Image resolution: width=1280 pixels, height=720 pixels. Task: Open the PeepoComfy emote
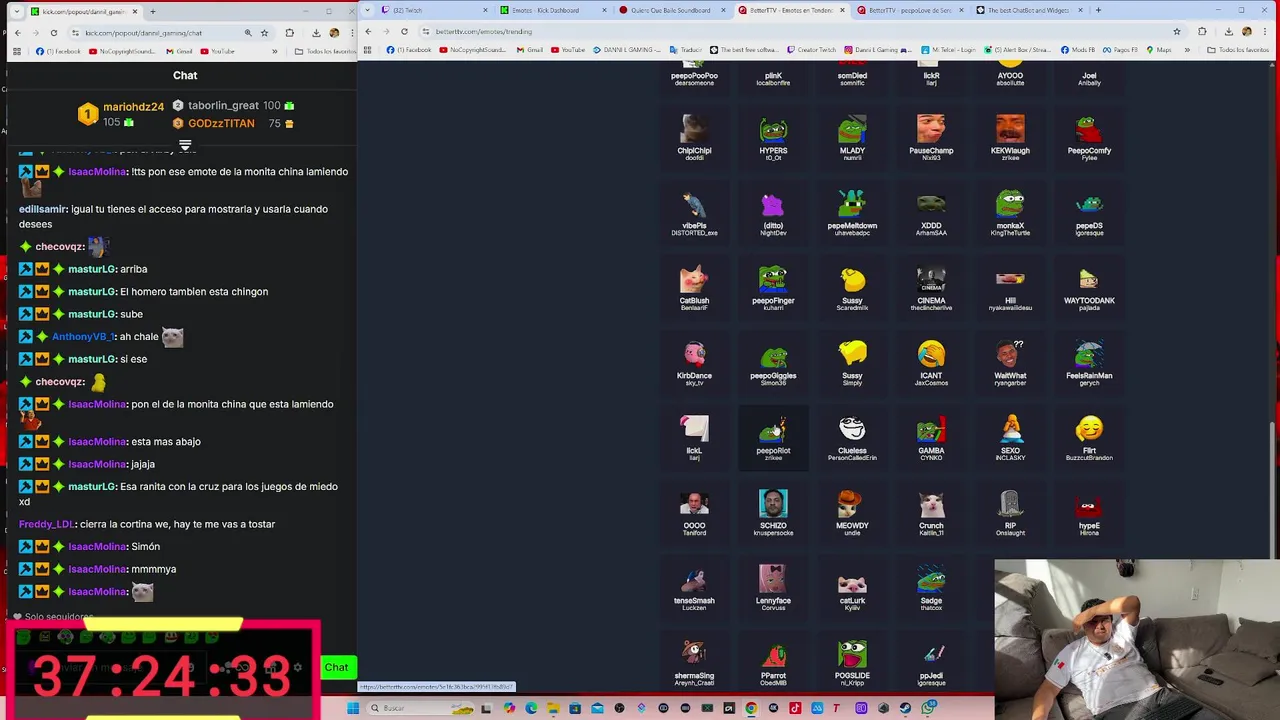pos(1089,138)
